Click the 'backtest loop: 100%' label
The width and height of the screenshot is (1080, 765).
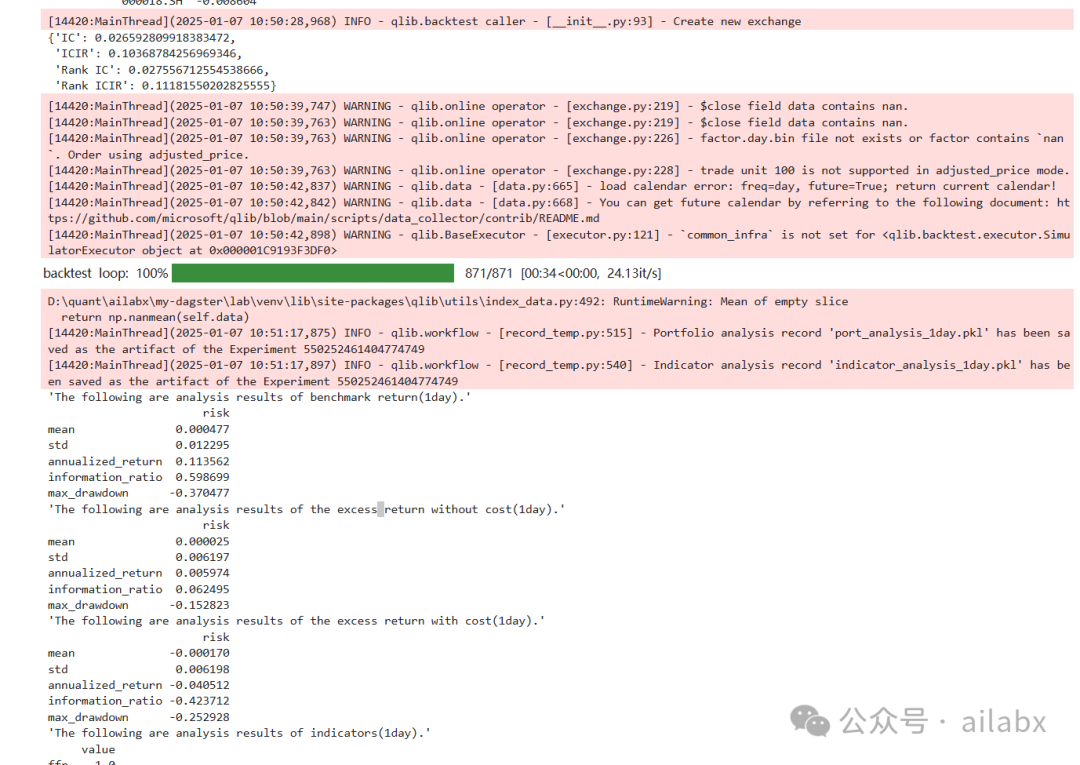pyautogui.click(x=105, y=273)
